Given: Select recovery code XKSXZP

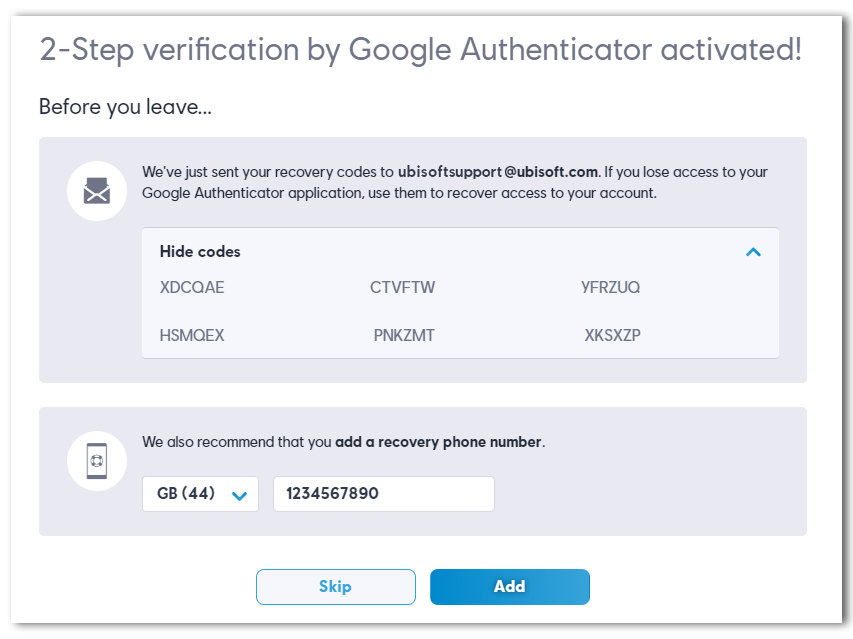Looking at the screenshot, I should pos(613,335).
